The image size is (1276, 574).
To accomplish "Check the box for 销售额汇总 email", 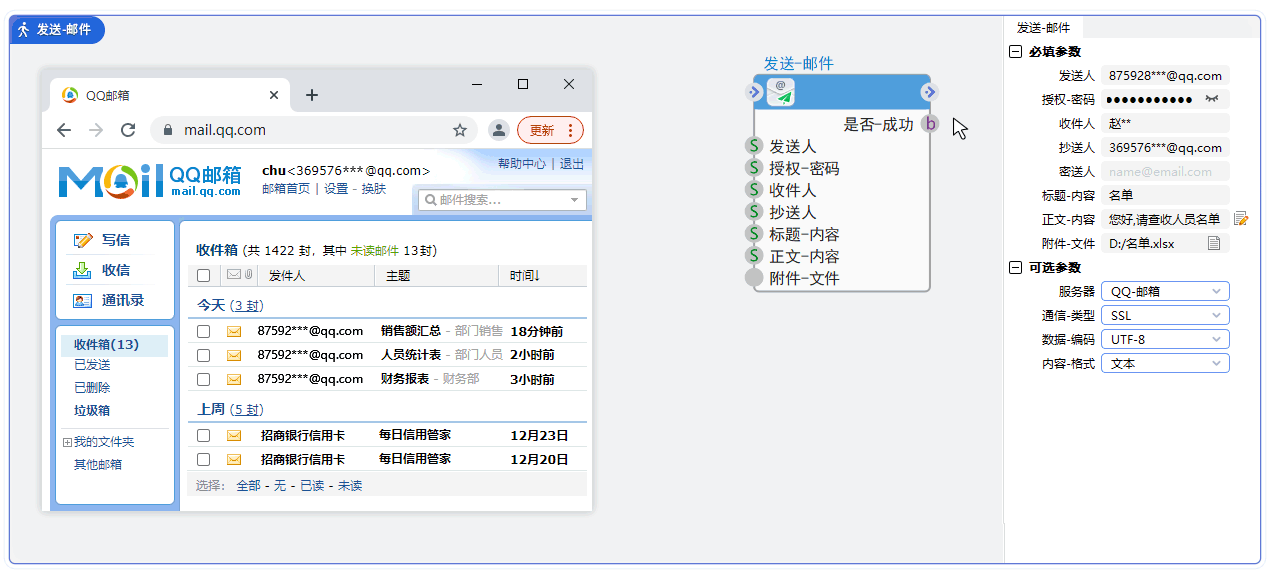I will 204,331.
